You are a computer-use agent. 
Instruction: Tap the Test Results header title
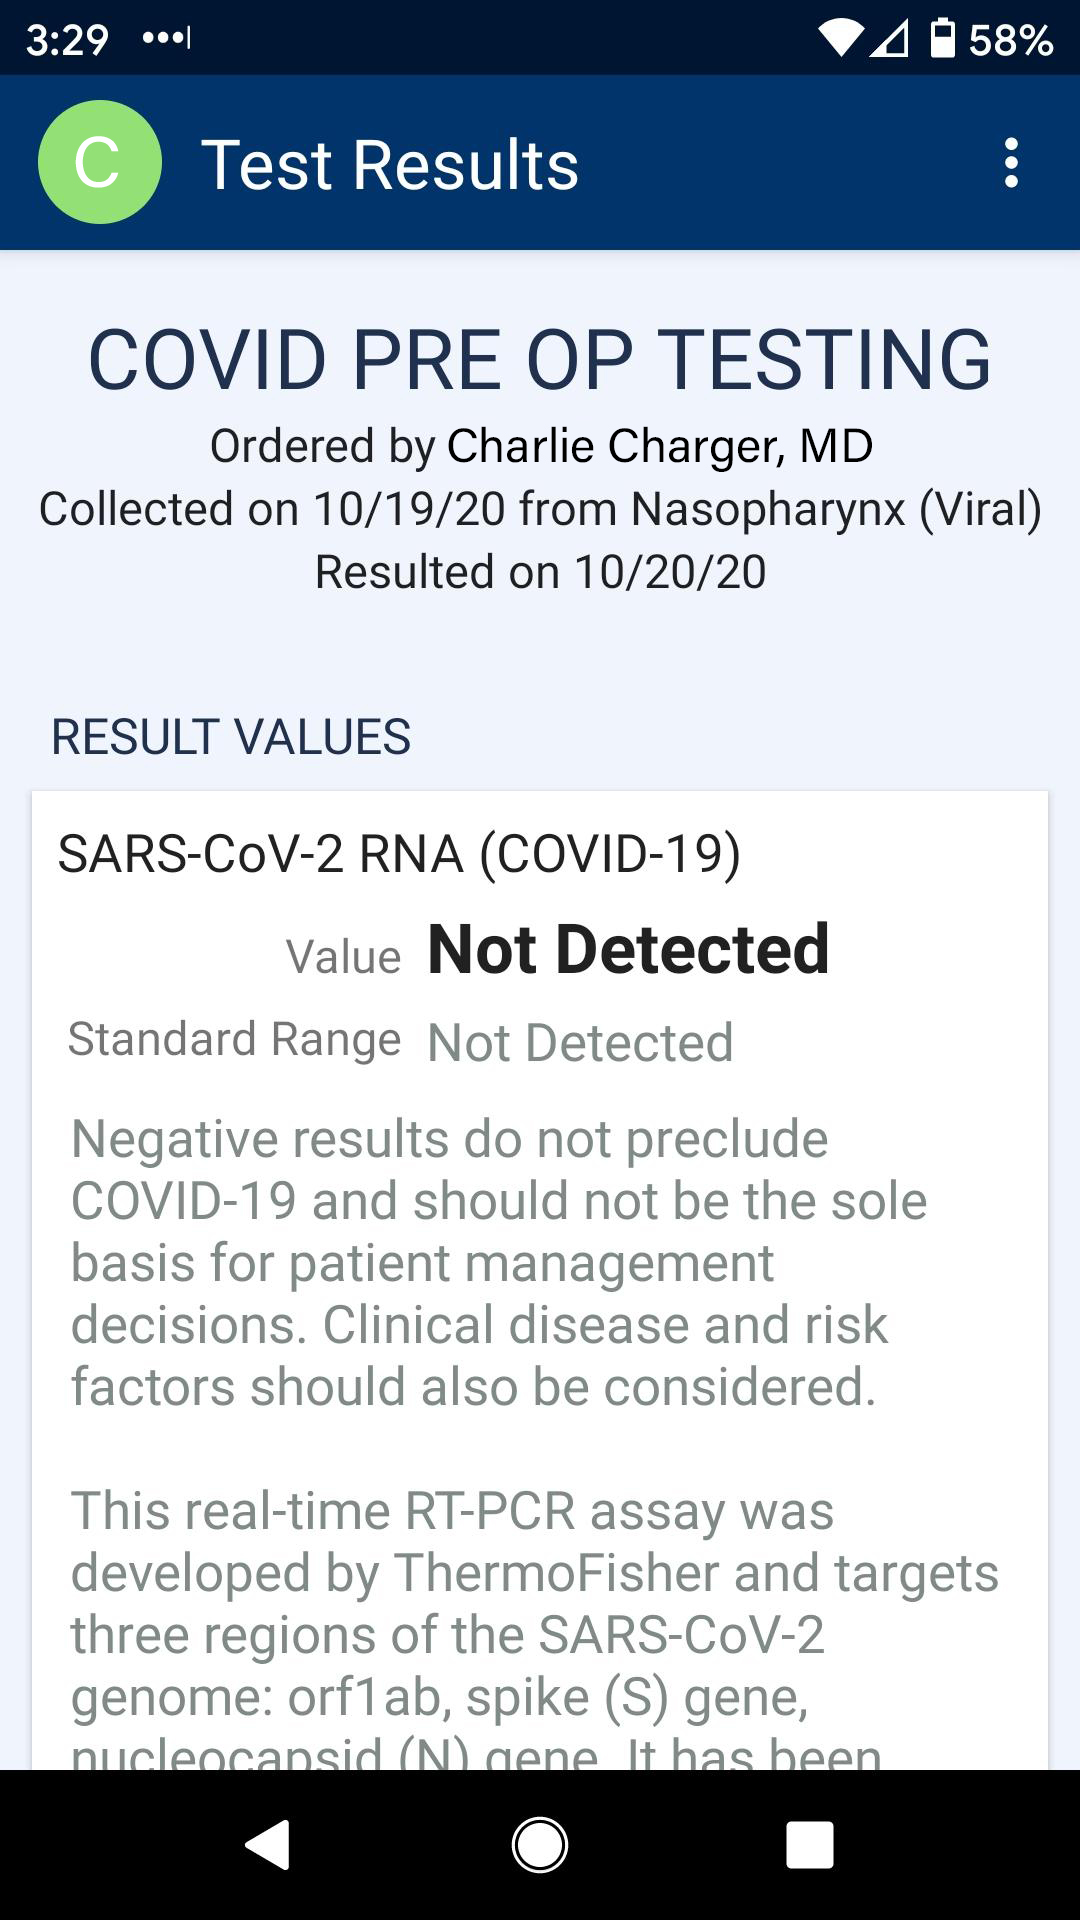[390, 165]
